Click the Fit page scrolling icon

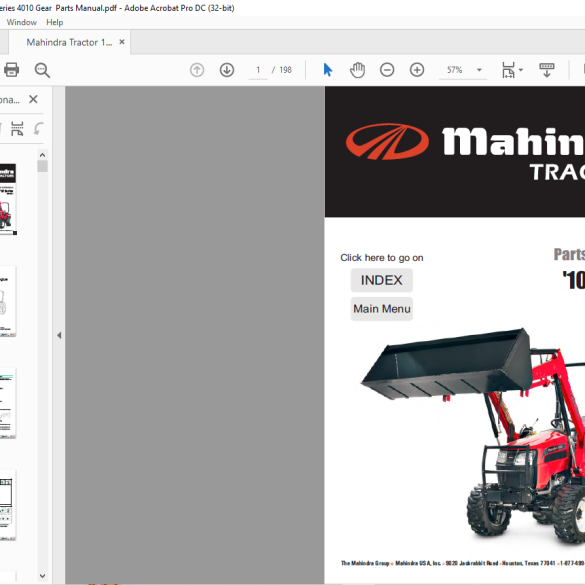(x=508, y=70)
